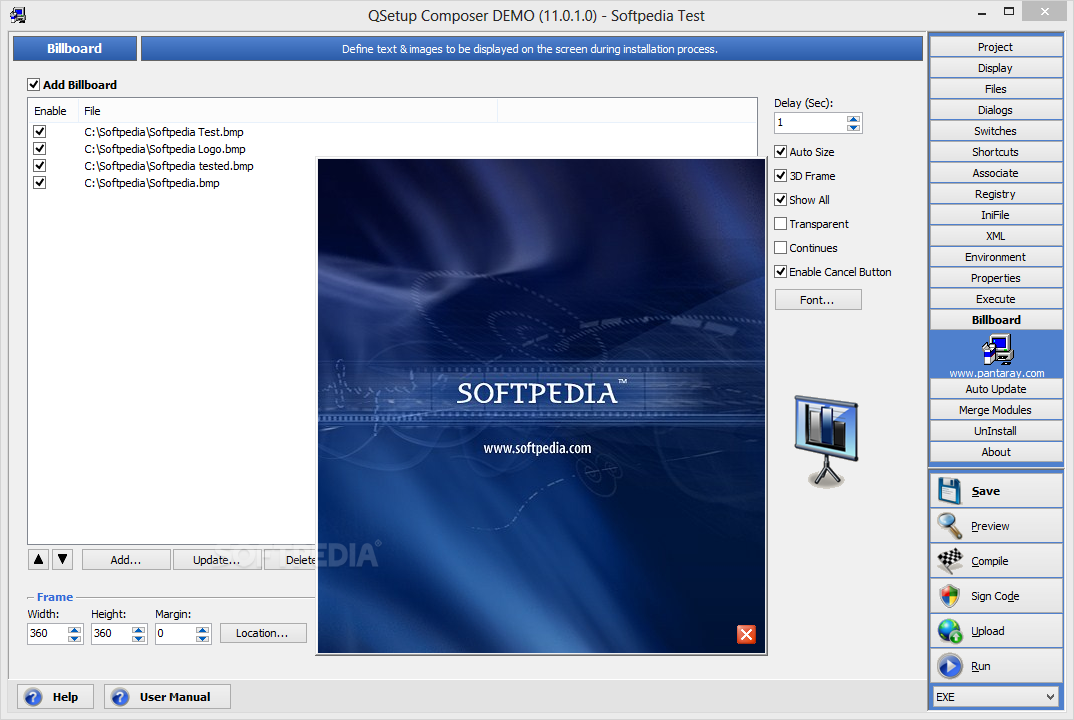Viewport: 1074px width, 720px height.
Task: Open the www.pantaray.com link
Action: point(997,373)
